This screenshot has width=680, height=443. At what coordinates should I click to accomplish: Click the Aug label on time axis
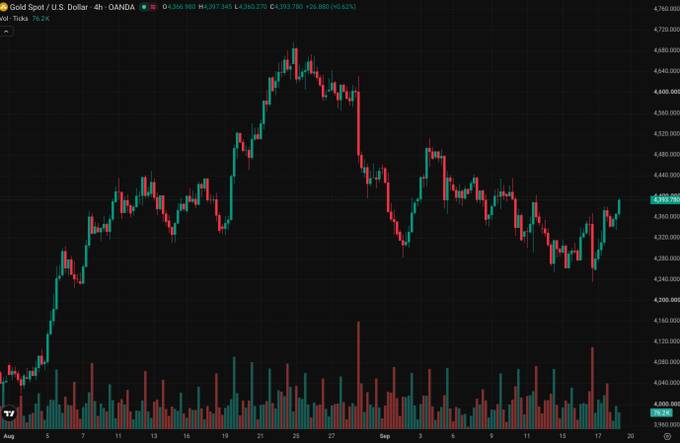pyautogui.click(x=9, y=436)
